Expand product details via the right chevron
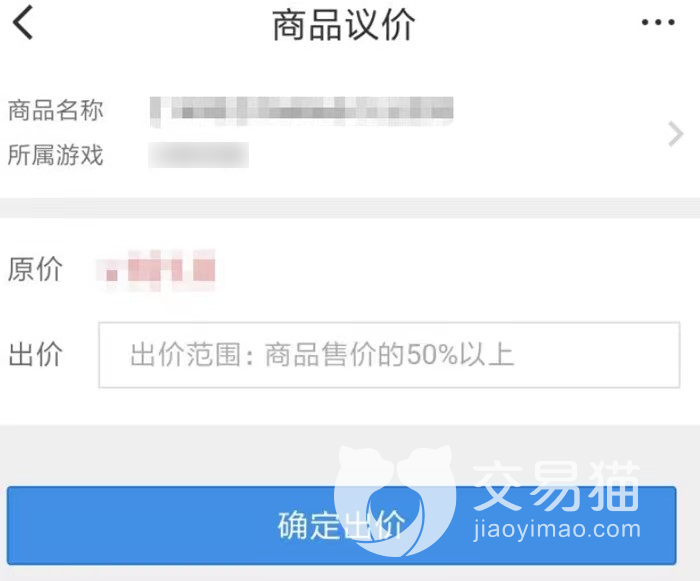 click(x=675, y=134)
